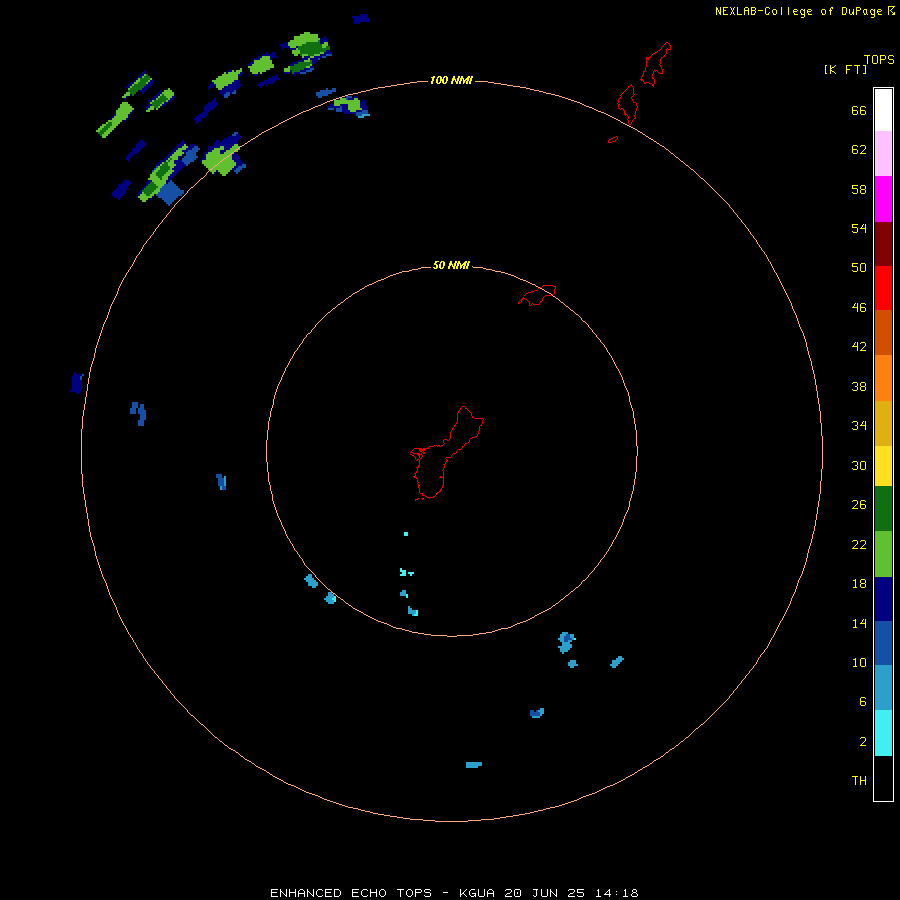Click the [K FT] units label
Viewport: 900px width, 900px height.
point(845,70)
